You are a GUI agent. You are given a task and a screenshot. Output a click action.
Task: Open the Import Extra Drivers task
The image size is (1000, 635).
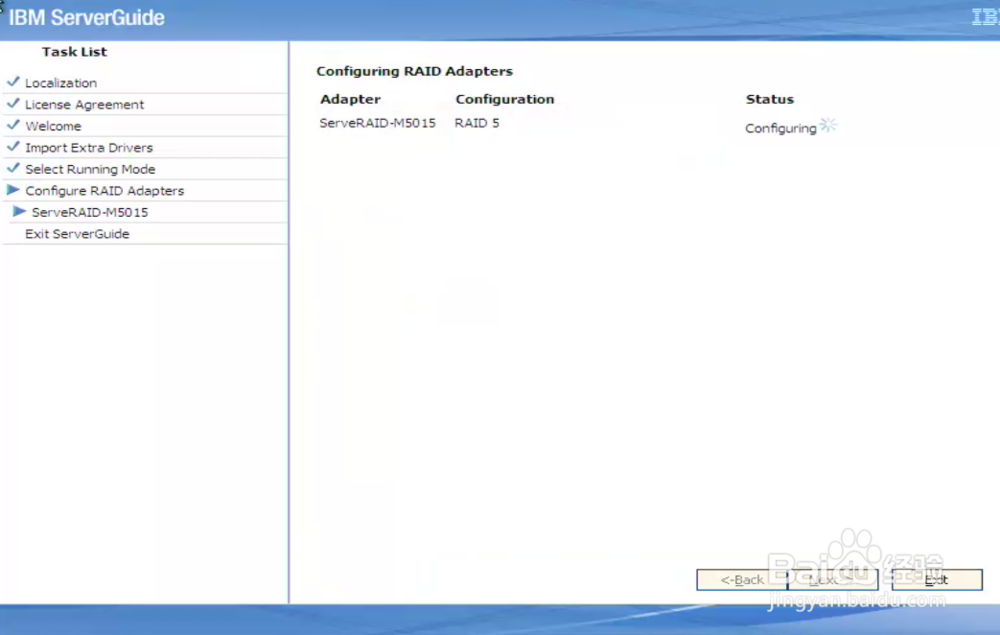tap(89, 147)
